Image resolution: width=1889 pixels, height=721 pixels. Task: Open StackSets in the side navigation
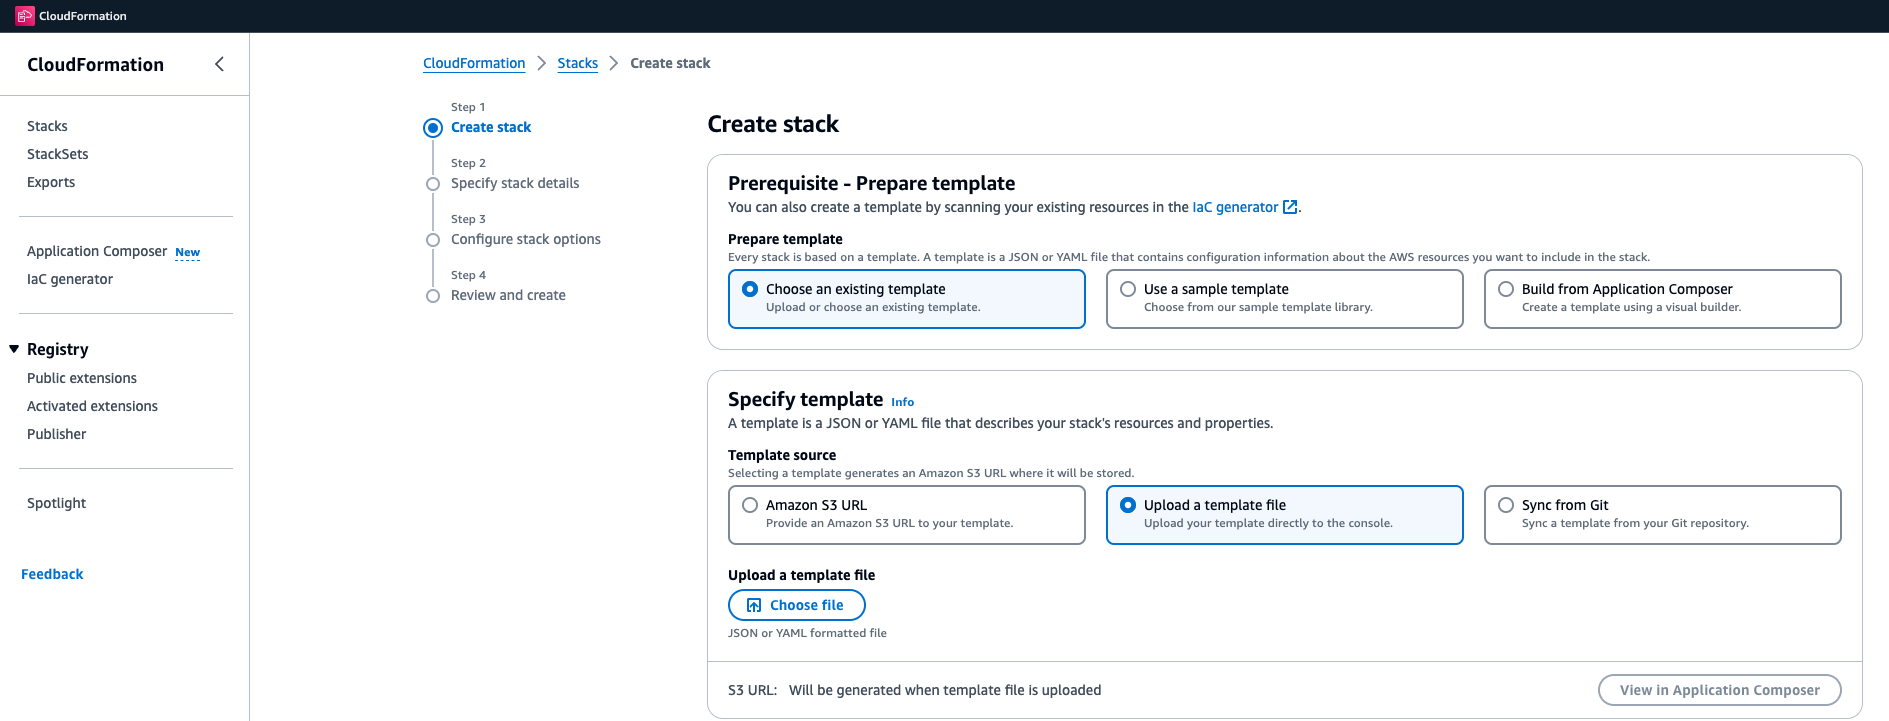tap(57, 154)
